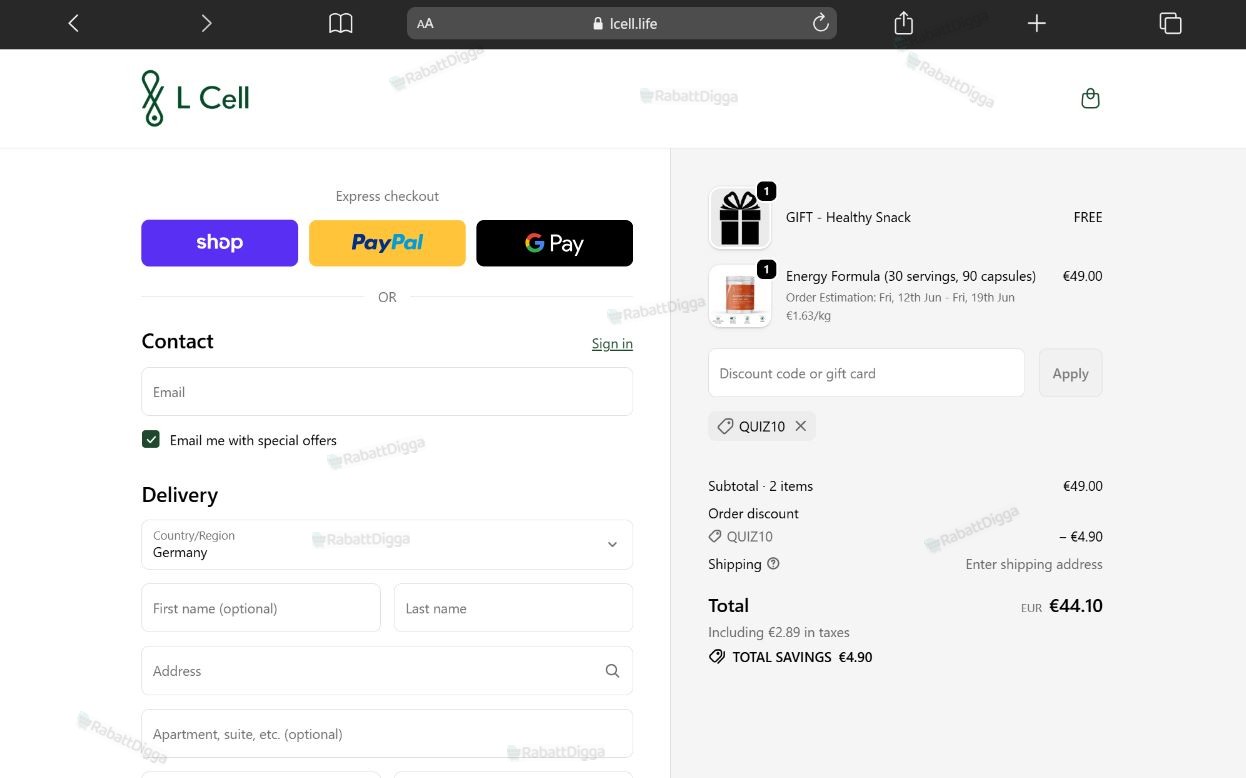Check out using the PayPal button
Image resolution: width=1246 pixels, height=778 pixels.
click(387, 243)
